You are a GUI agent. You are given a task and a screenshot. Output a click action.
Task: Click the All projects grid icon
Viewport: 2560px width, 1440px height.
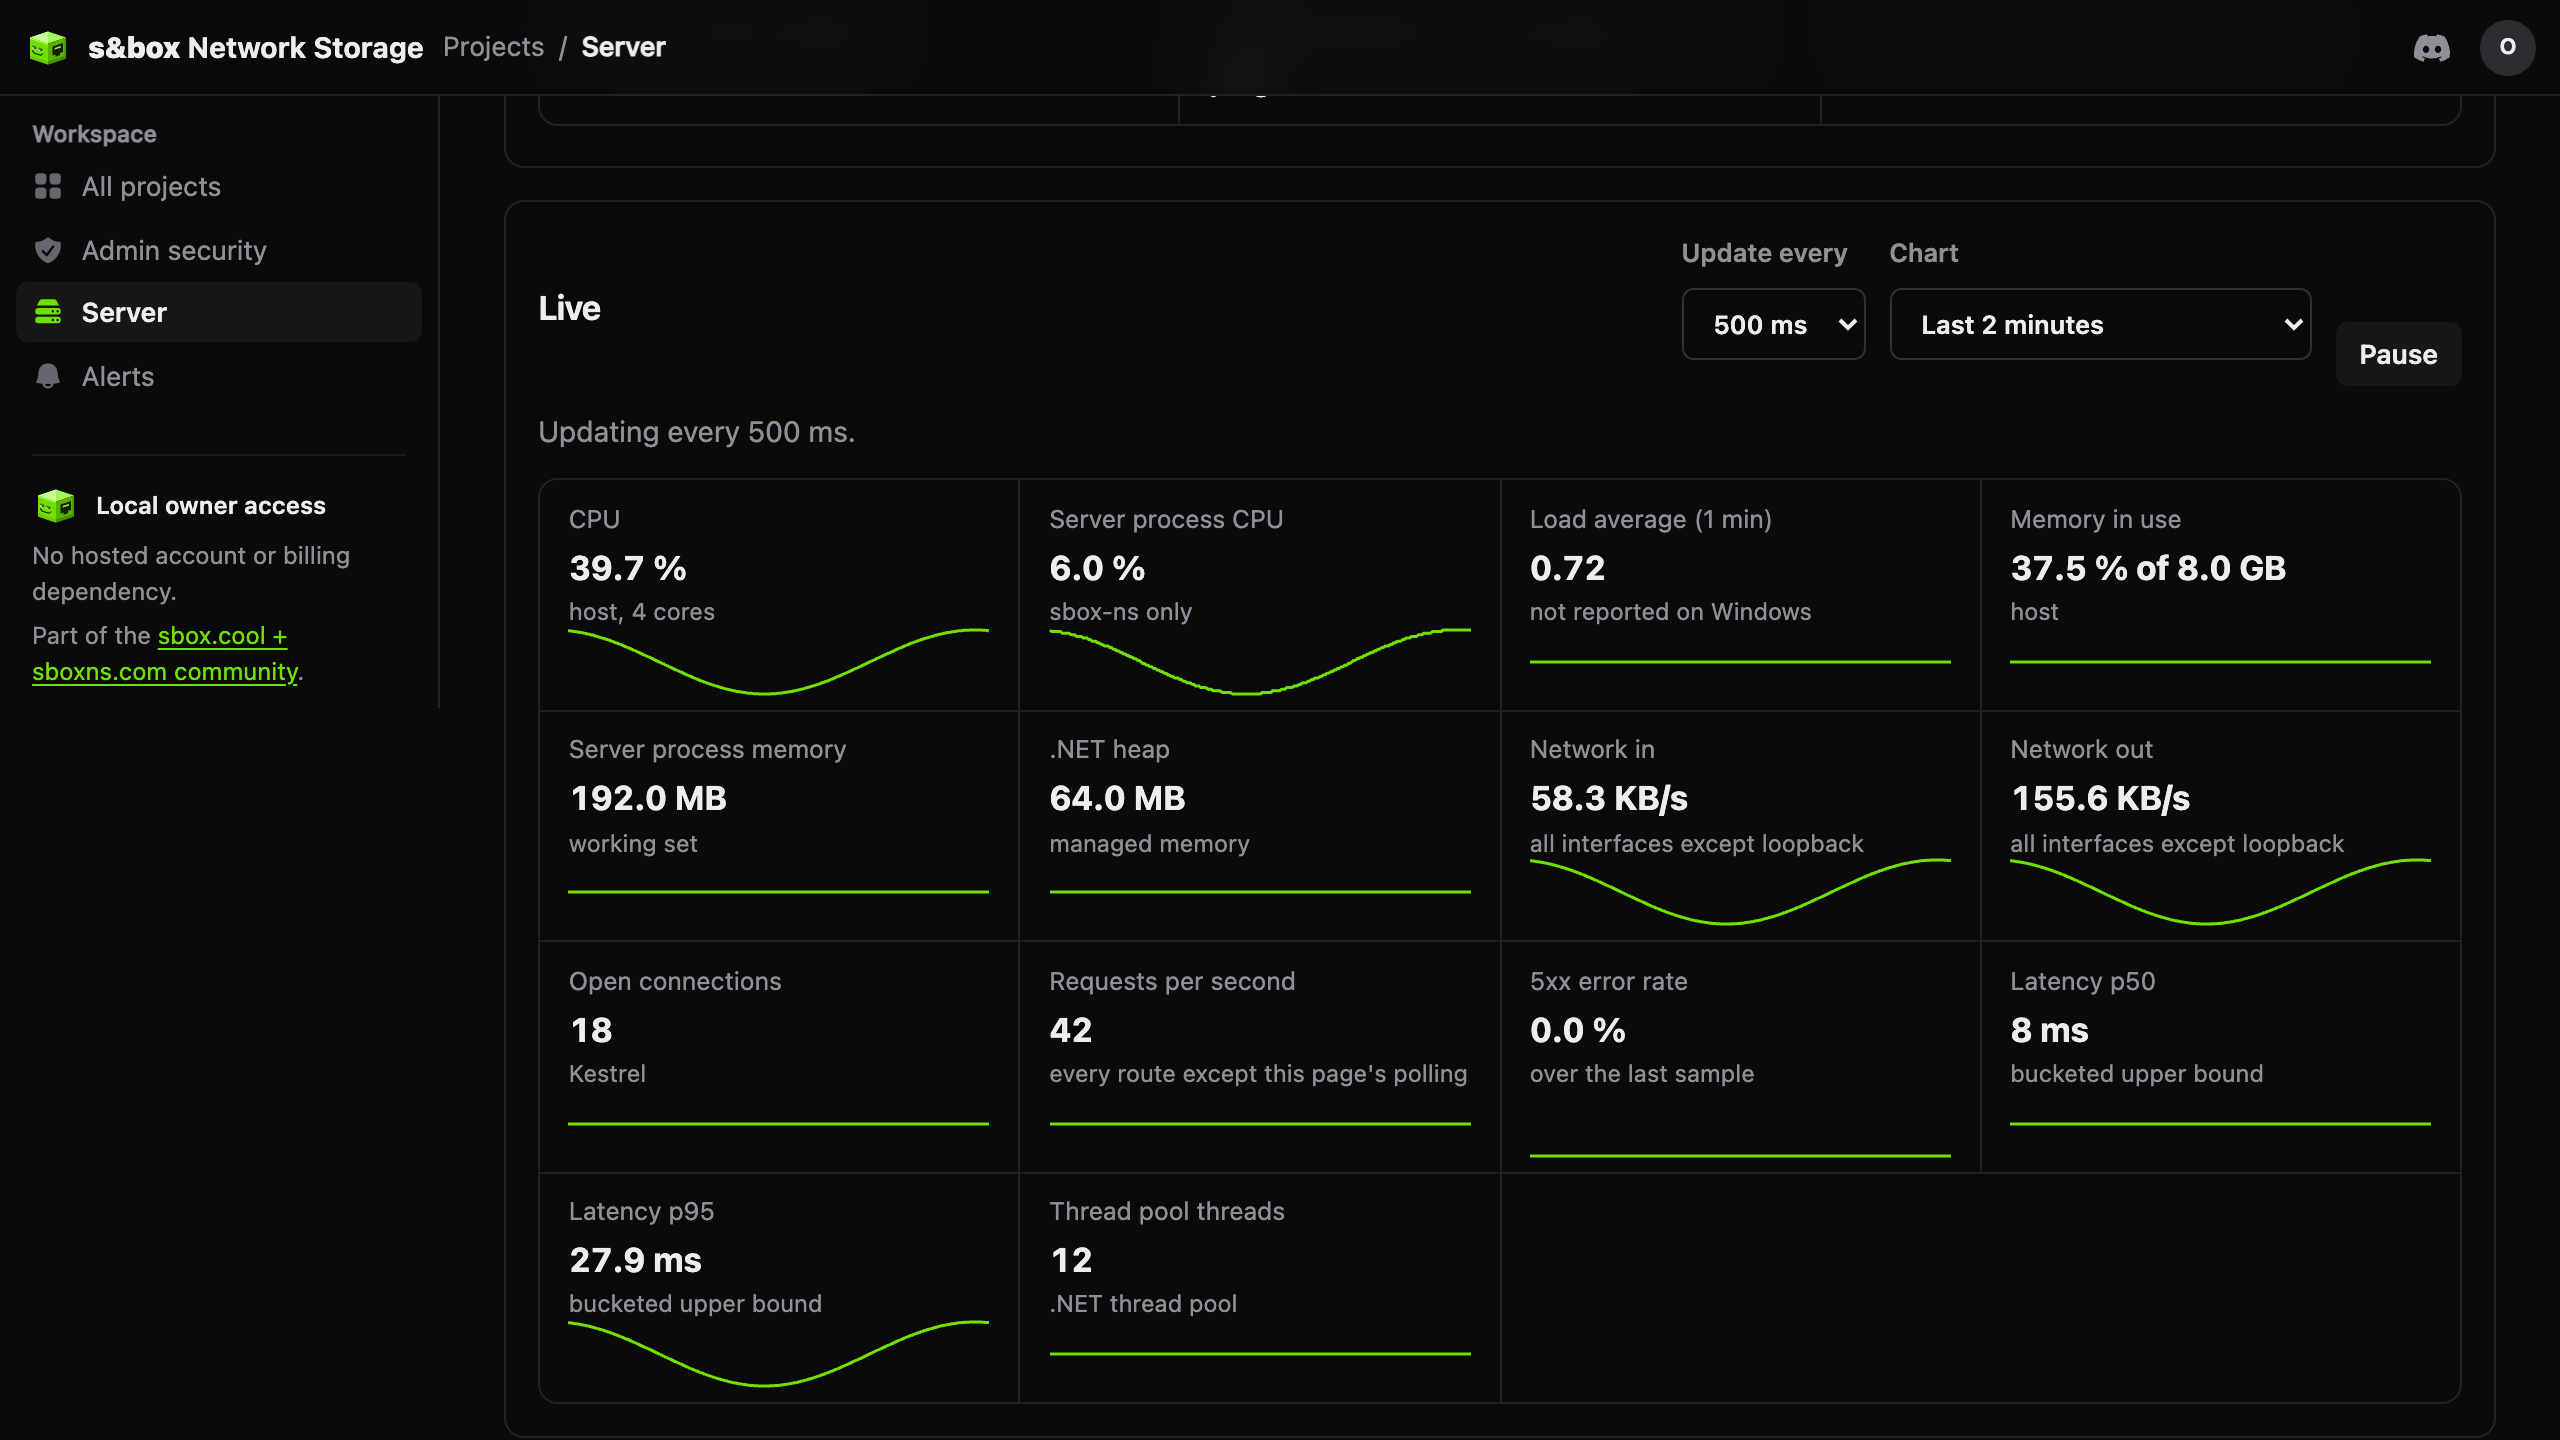coord(48,187)
